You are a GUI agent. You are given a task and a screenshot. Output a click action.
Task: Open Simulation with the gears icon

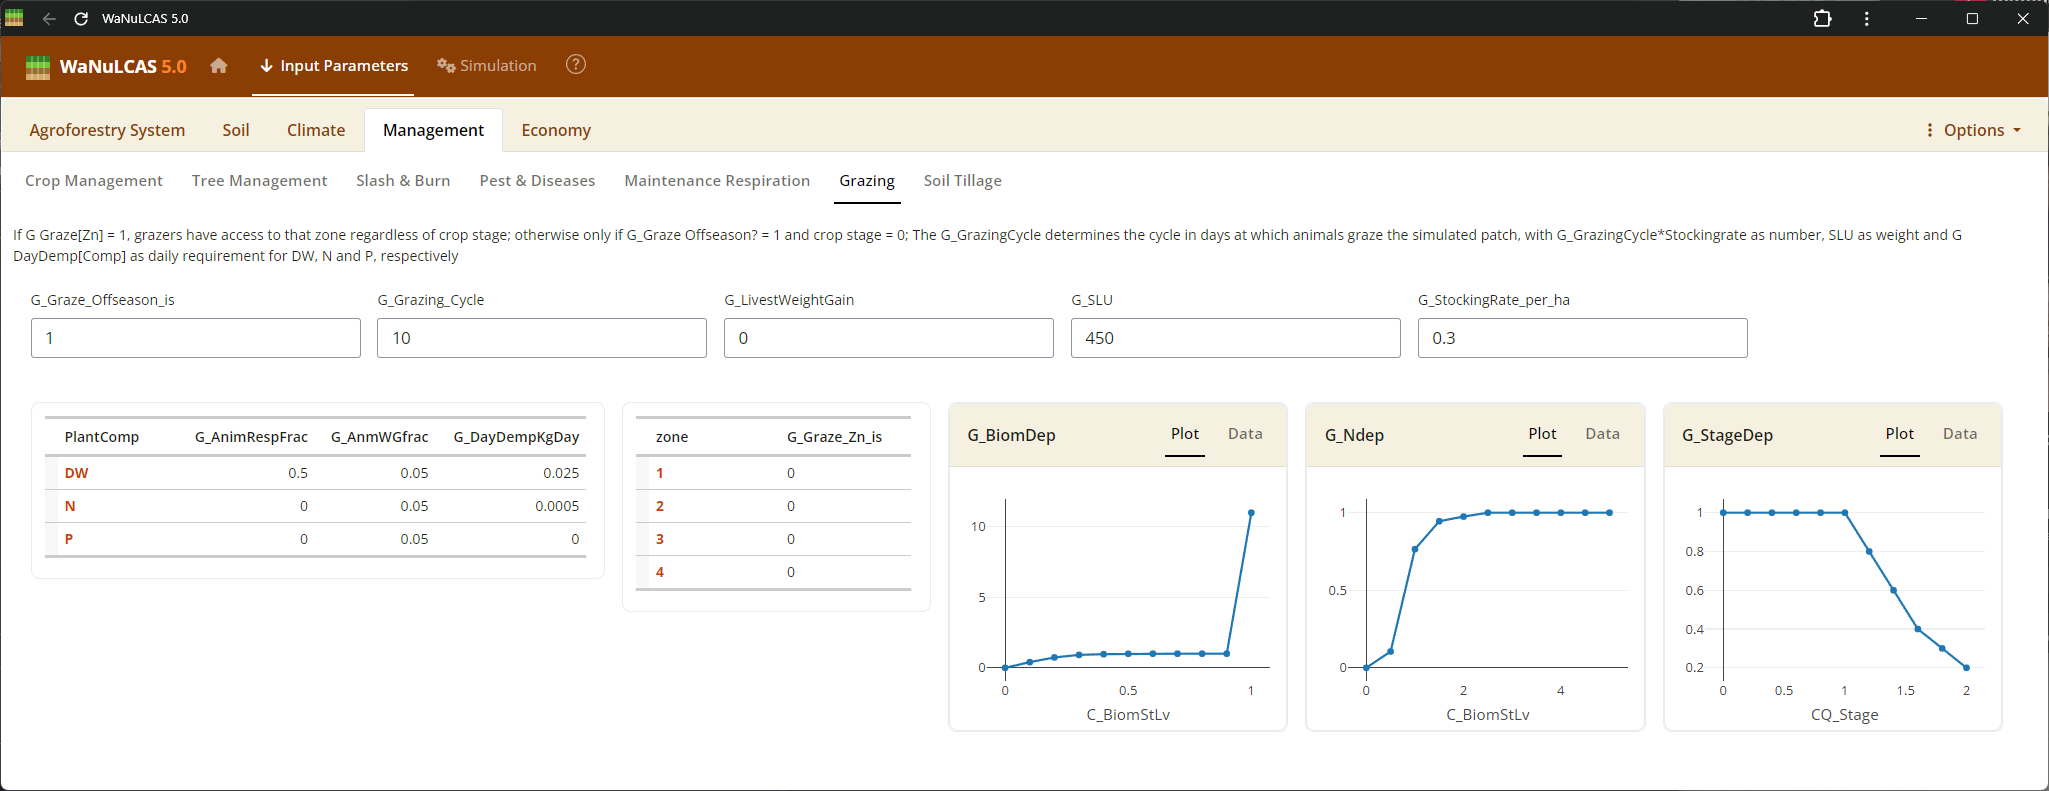coord(487,66)
